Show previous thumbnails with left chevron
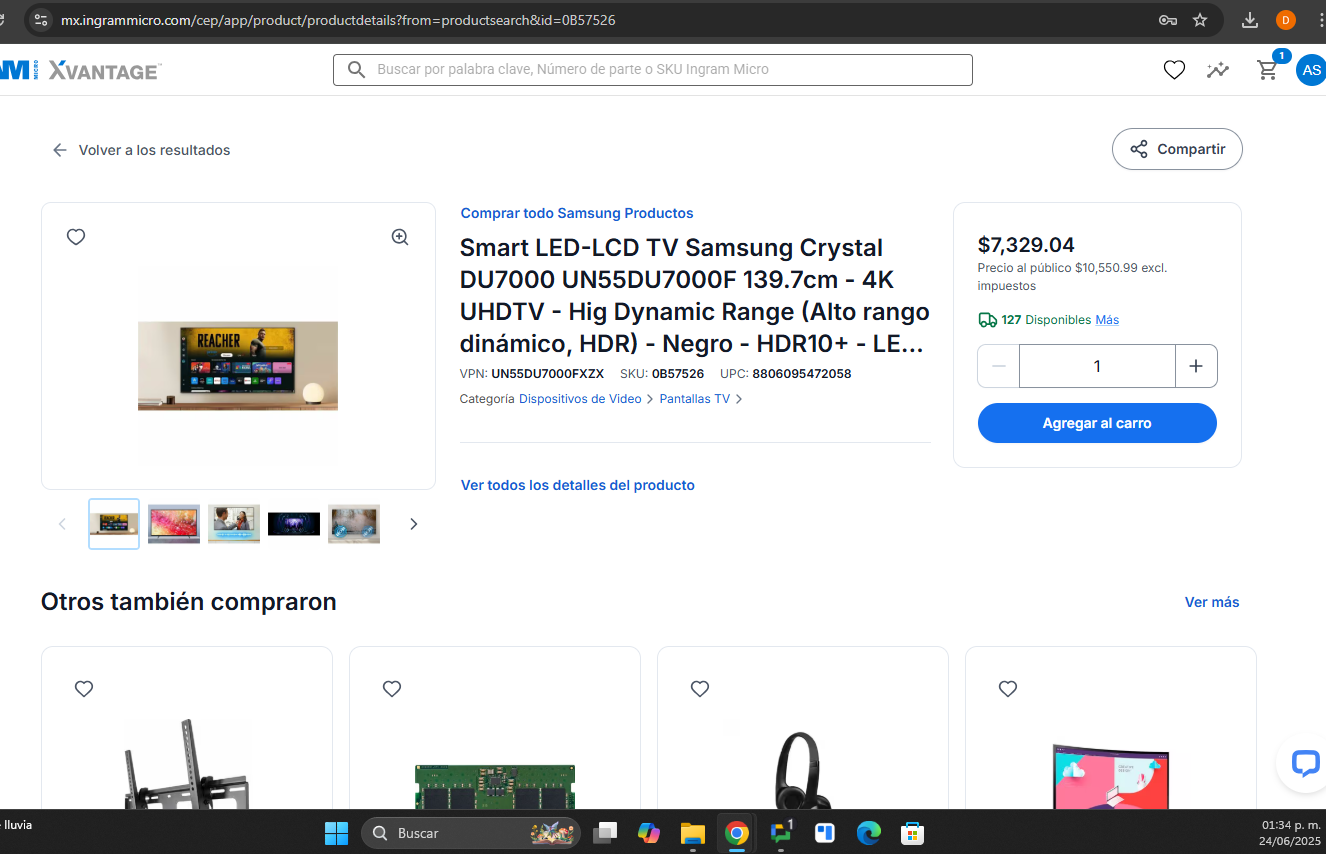Screen dimensions: 1326x854 (x=62, y=524)
